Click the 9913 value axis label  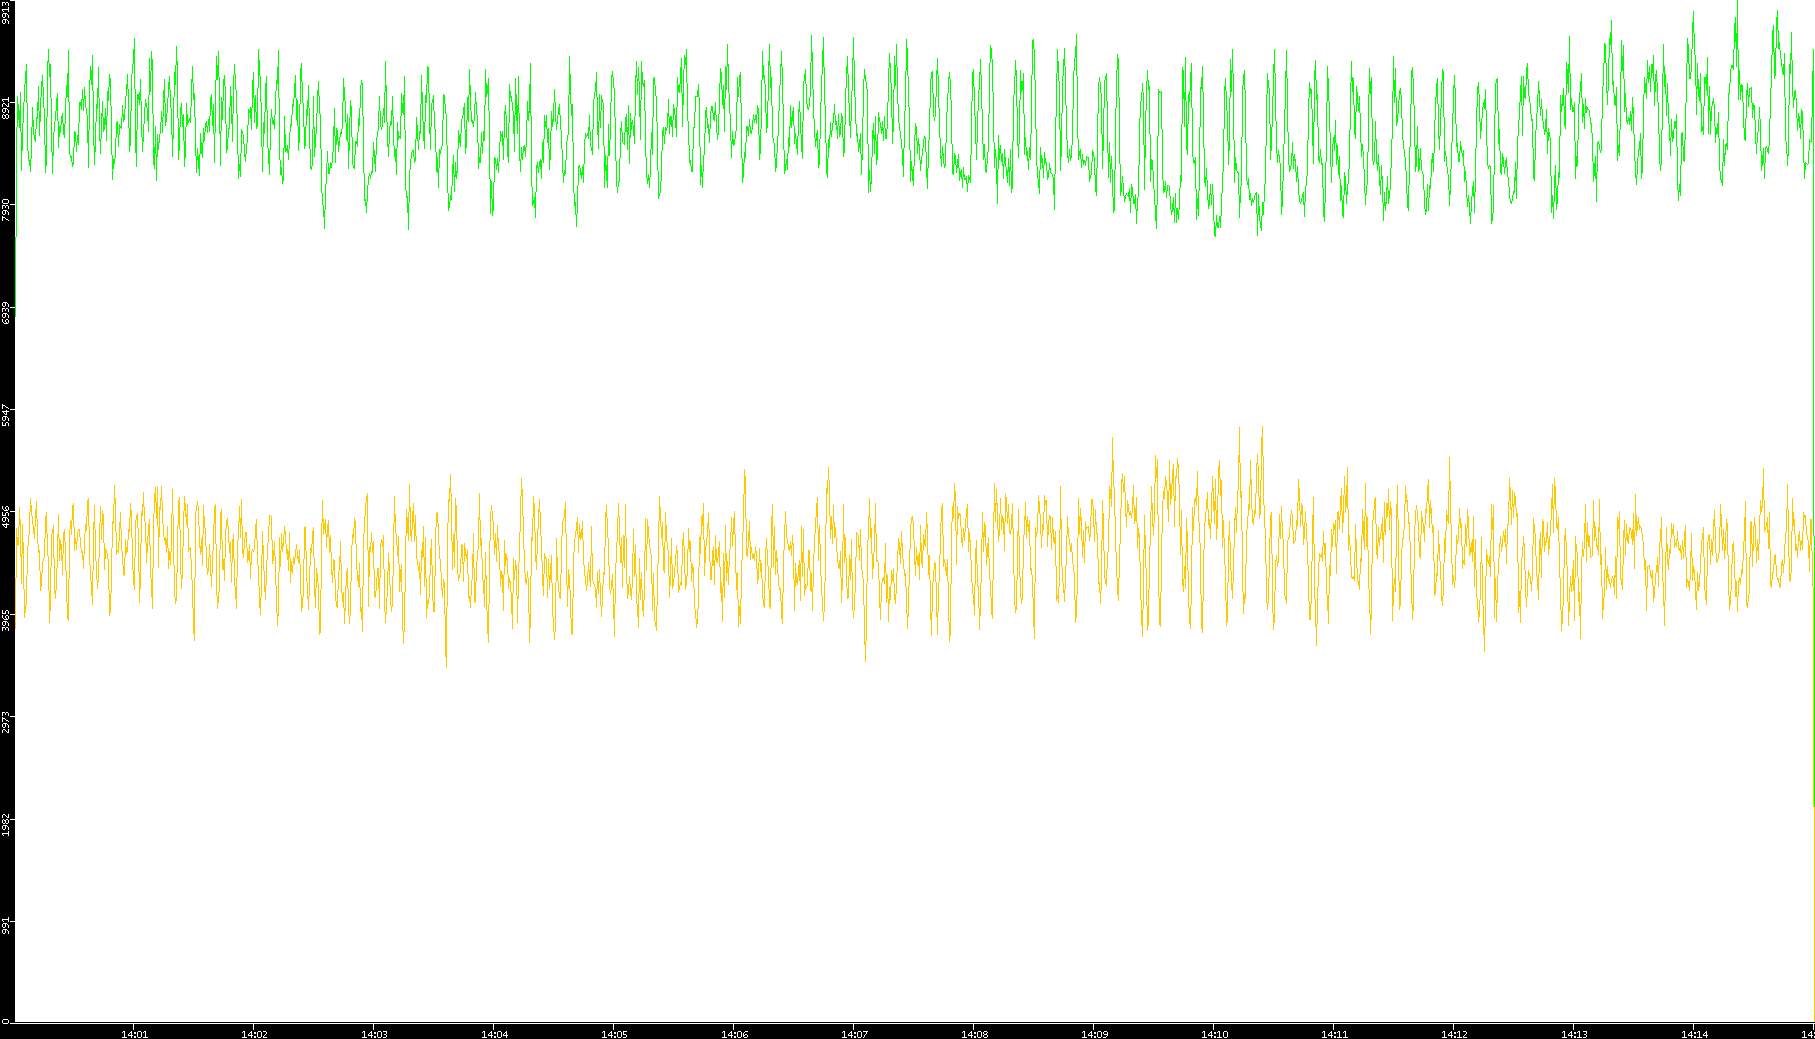(6, 12)
